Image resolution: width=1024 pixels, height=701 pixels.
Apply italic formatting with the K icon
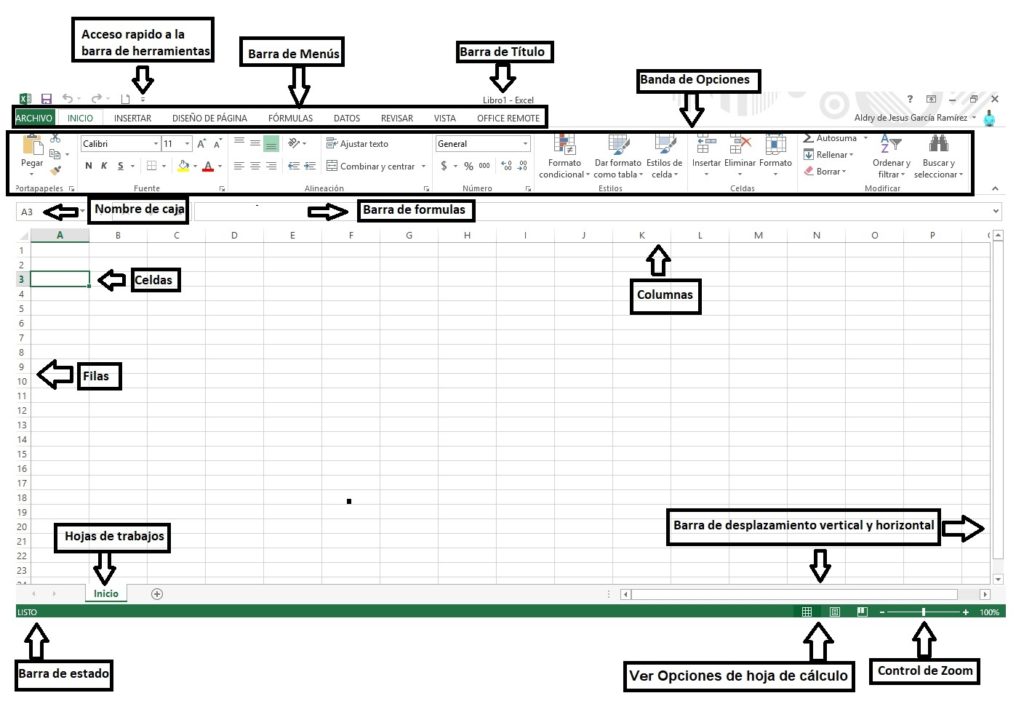pyautogui.click(x=103, y=164)
